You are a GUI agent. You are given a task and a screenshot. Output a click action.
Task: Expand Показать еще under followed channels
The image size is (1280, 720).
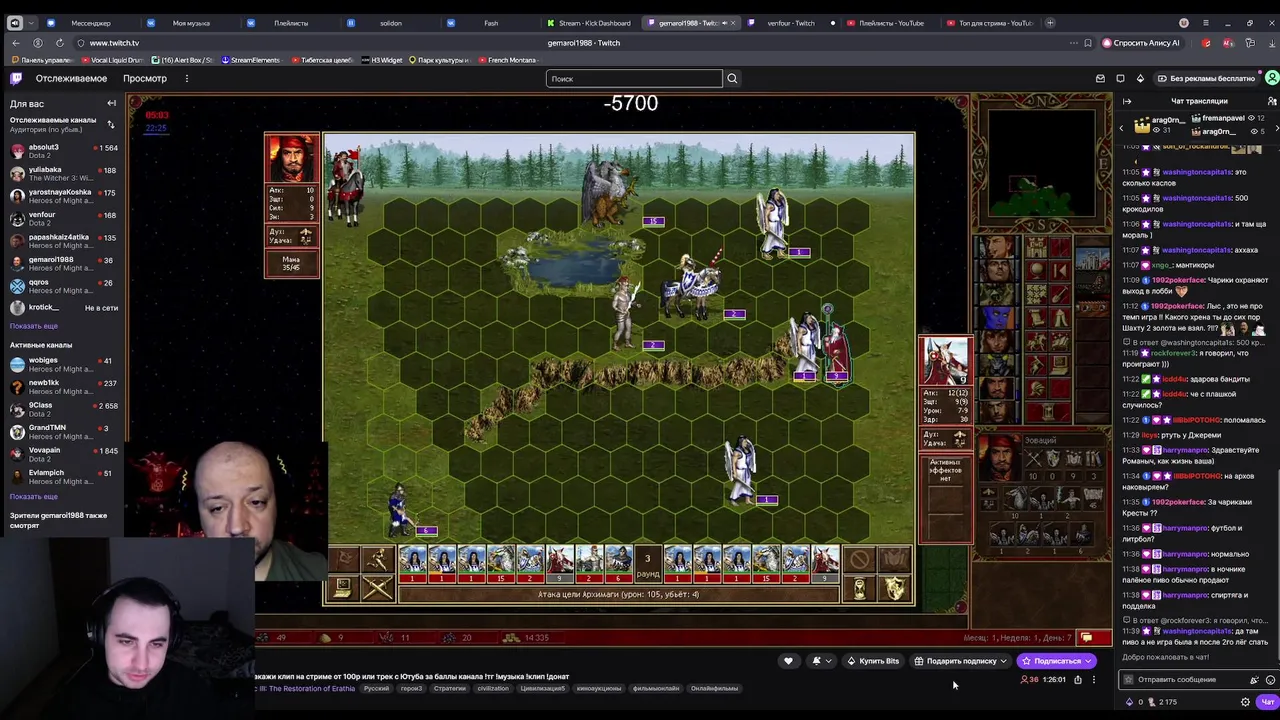tap(34, 326)
